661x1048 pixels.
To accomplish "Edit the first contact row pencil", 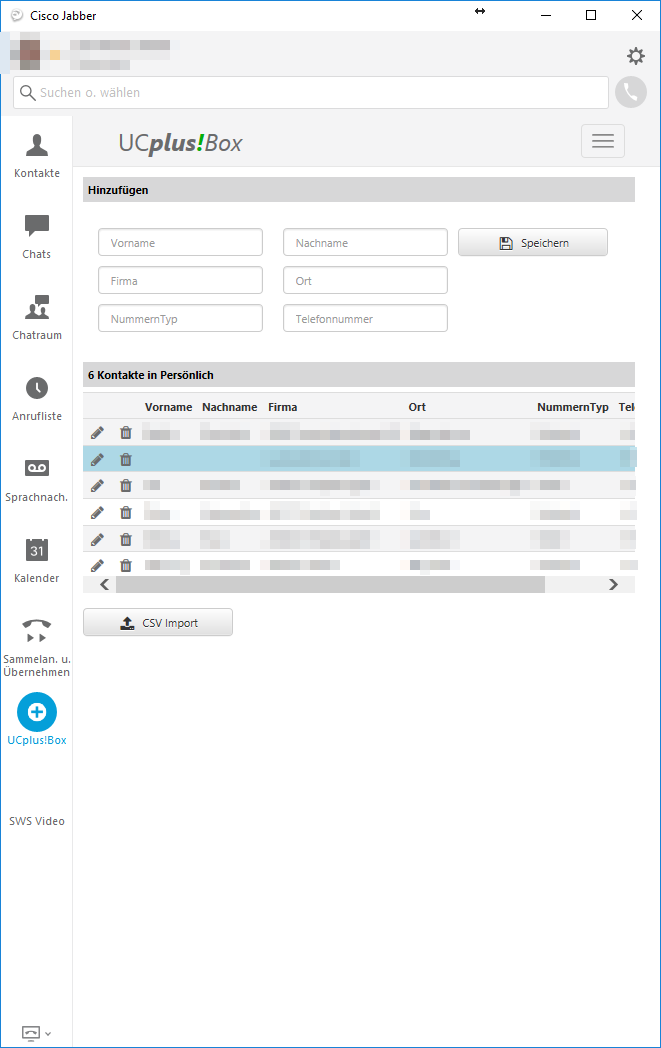I will [x=98, y=432].
